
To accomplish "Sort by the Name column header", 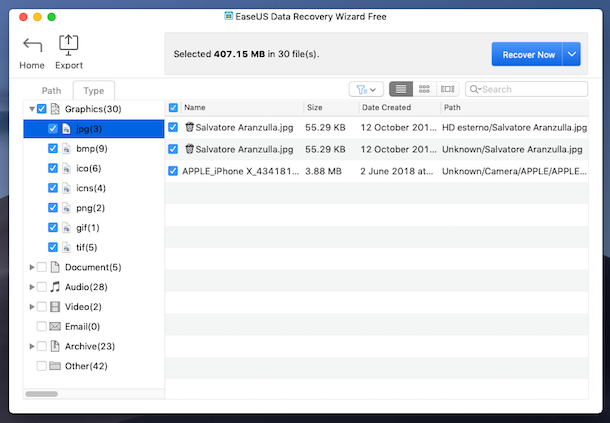I will tap(241, 108).
